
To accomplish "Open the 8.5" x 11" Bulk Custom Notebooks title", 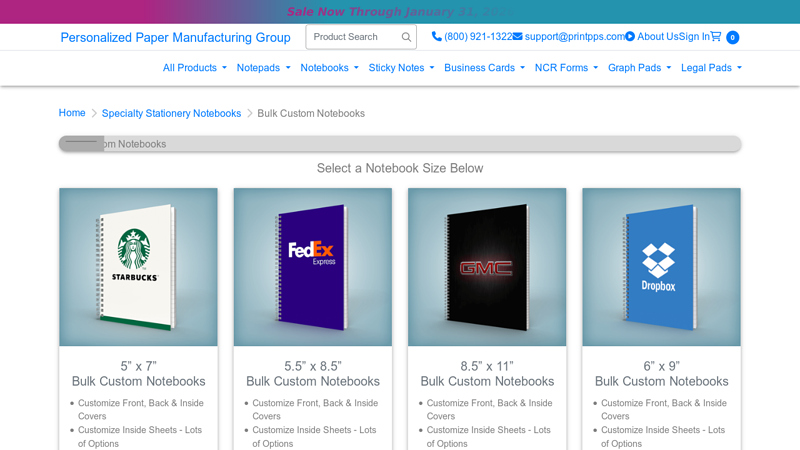I will click(487, 373).
